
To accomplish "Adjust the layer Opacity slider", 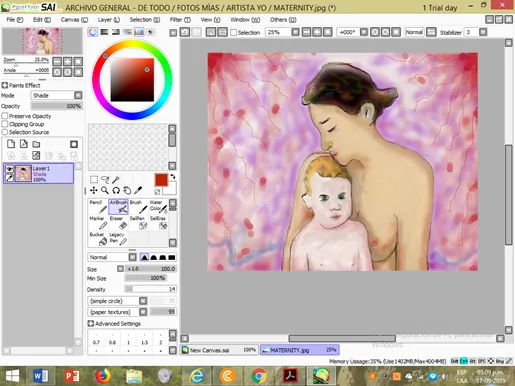I will (57, 106).
